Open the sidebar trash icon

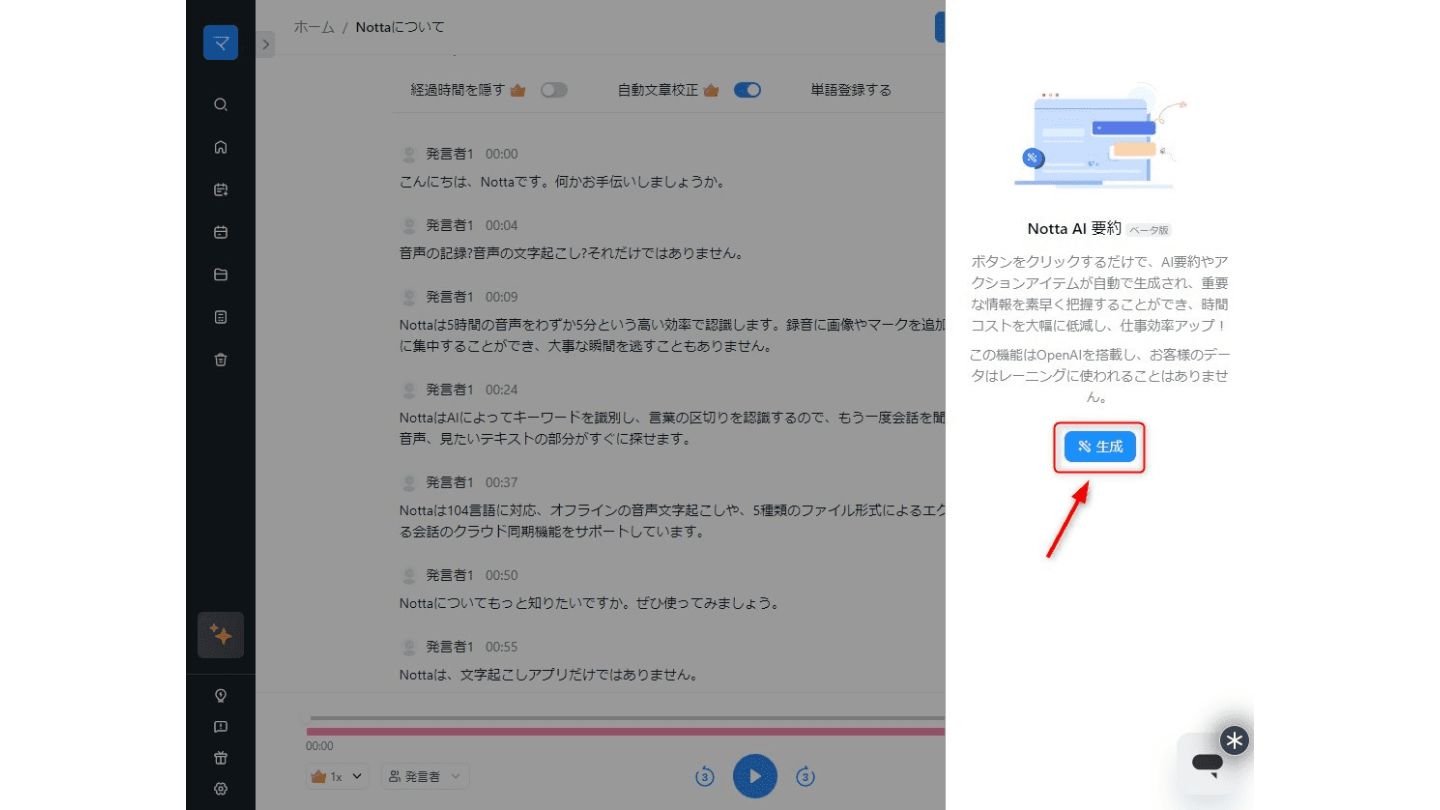pyautogui.click(x=221, y=360)
